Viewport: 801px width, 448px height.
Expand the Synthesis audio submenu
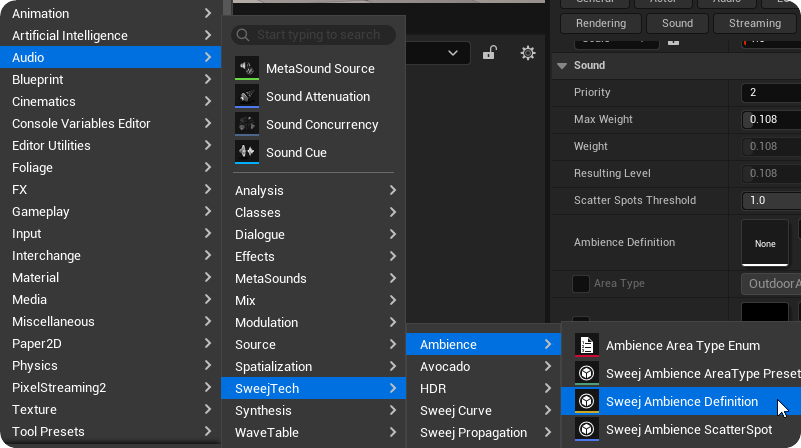(313, 410)
